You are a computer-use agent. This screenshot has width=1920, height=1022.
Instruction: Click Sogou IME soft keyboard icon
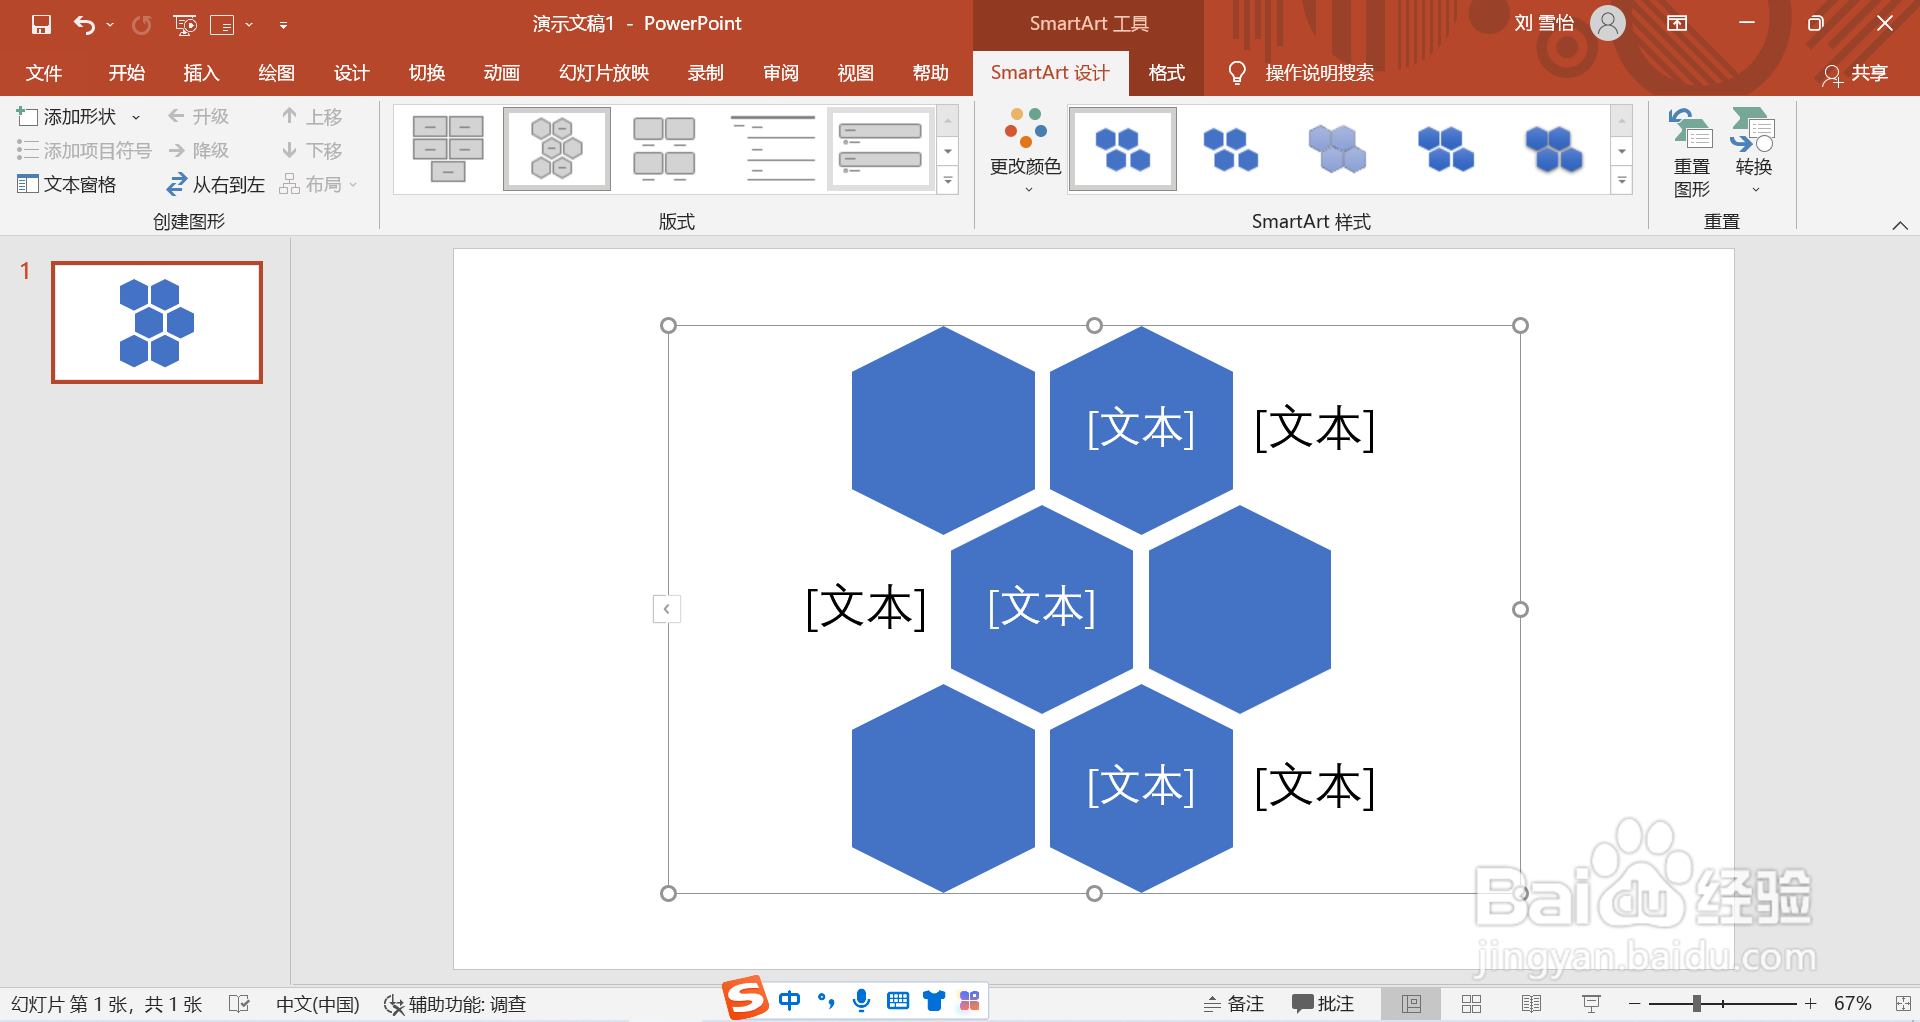click(x=898, y=1000)
